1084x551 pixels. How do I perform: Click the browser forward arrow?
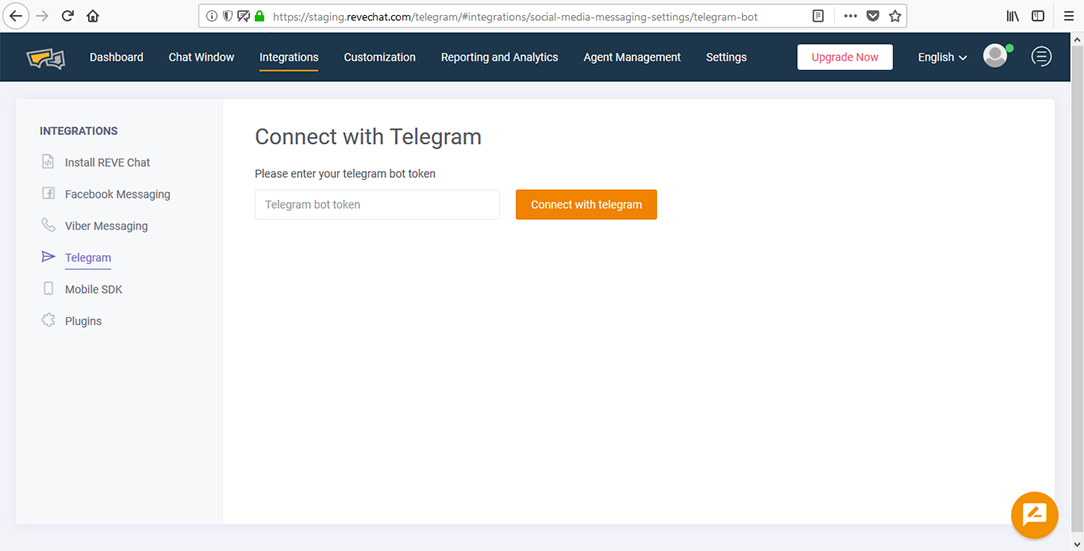coord(43,16)
